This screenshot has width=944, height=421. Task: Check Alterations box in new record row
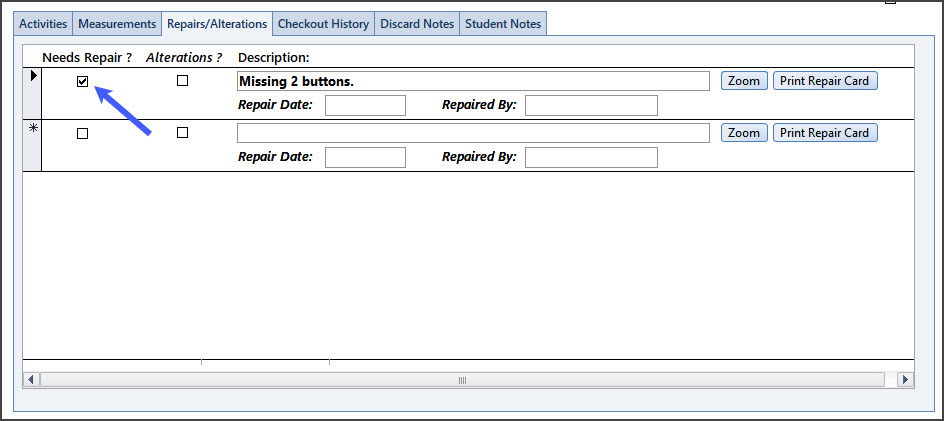[182, 132]
